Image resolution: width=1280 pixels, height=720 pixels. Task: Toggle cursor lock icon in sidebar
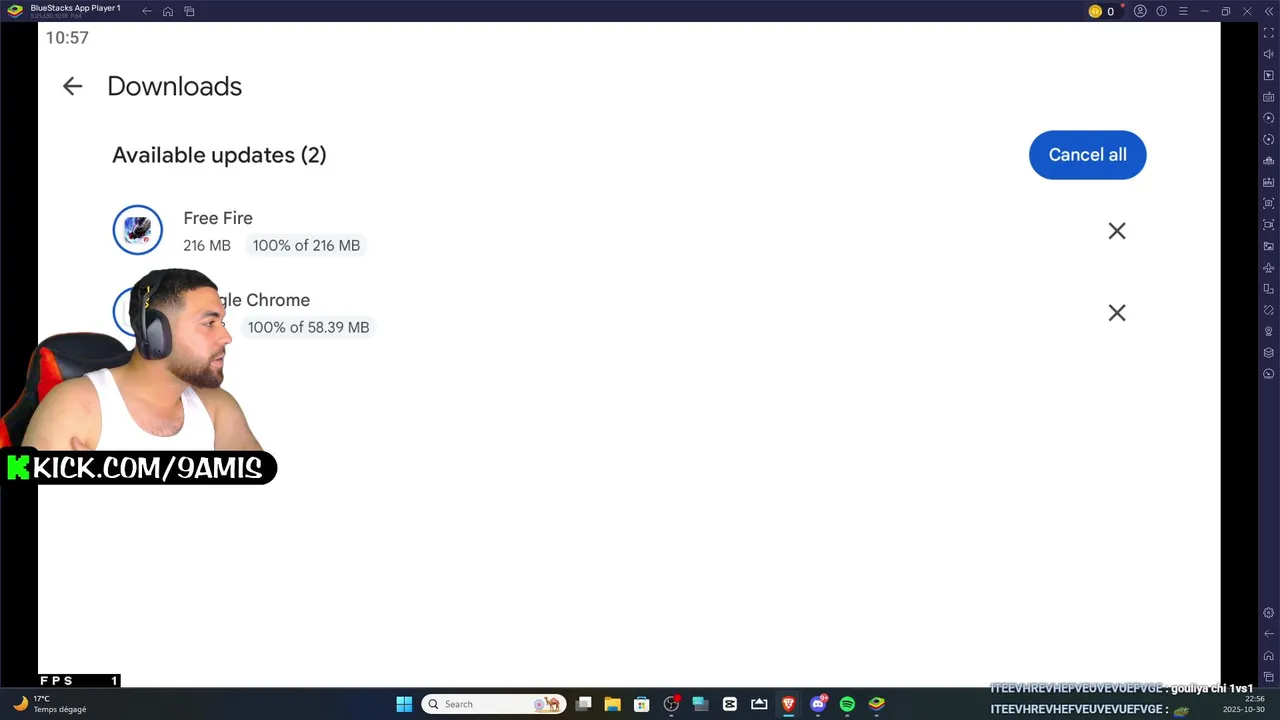pyautogui.click(x=1269, y=76)
